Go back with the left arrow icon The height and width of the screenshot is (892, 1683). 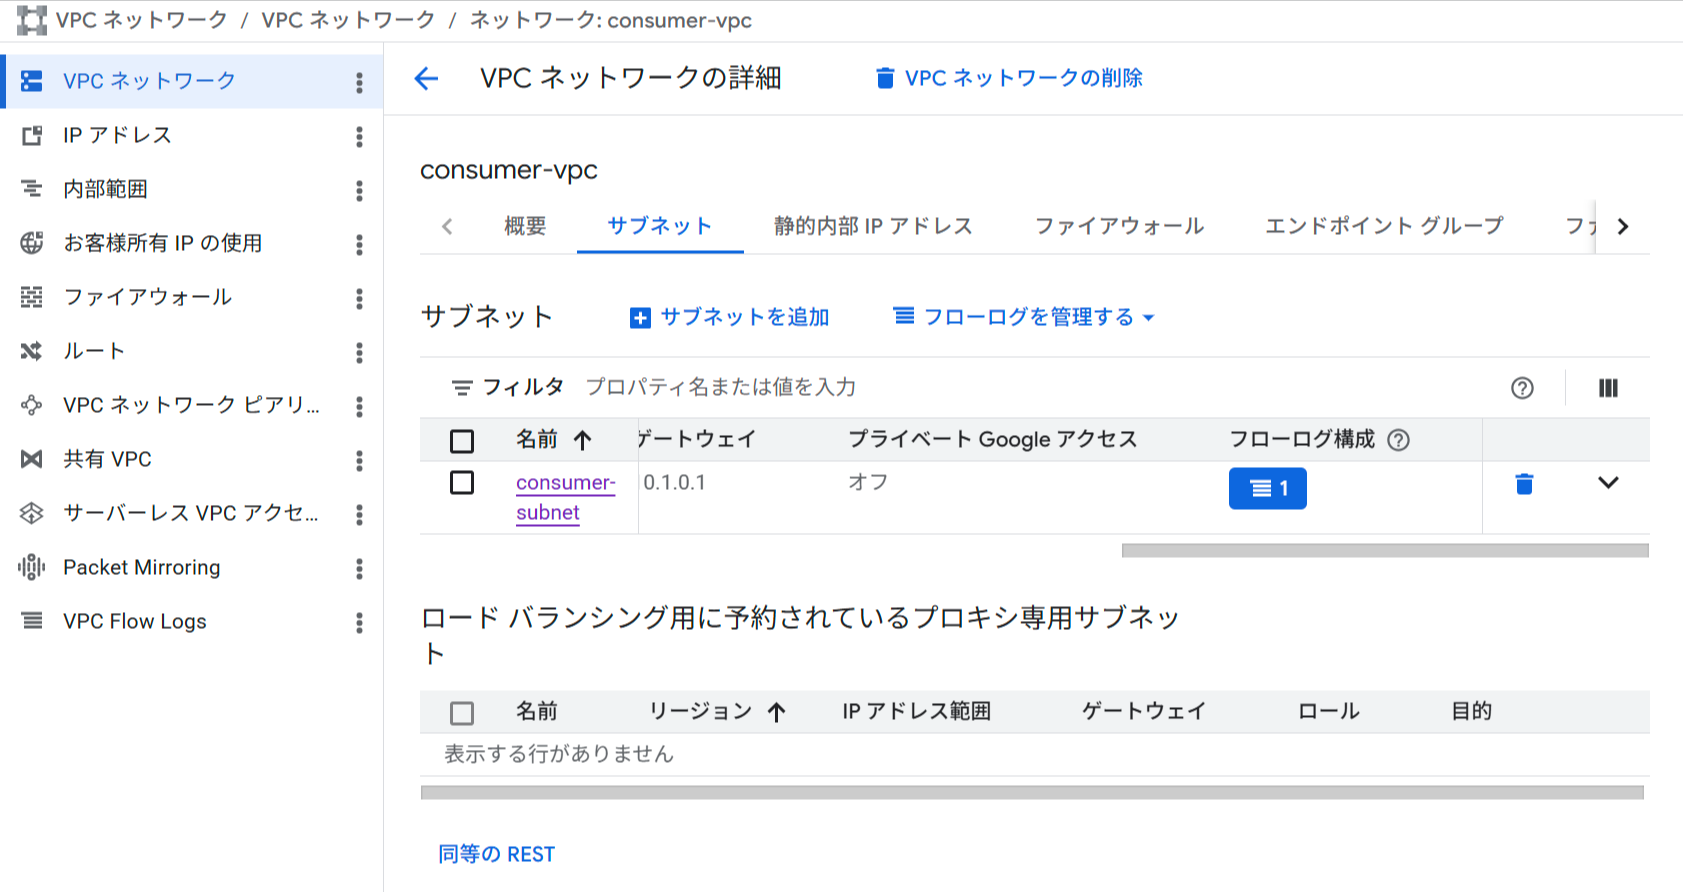coord(427,78)
